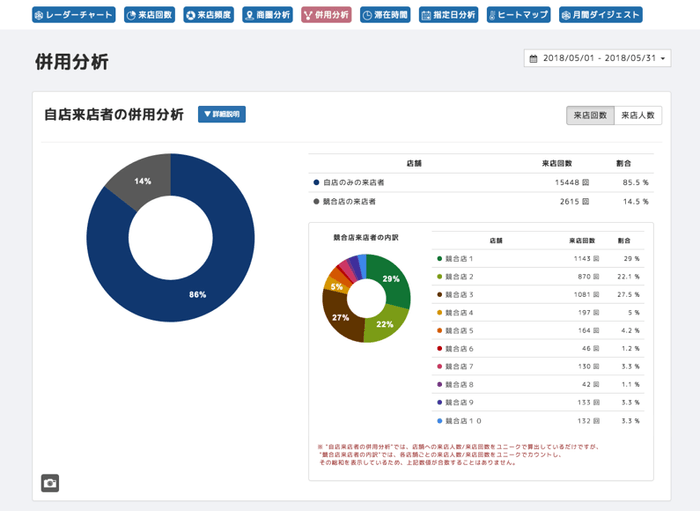Toggle view to 来店人数
This screenshot has height=511, width=700.
637,115
